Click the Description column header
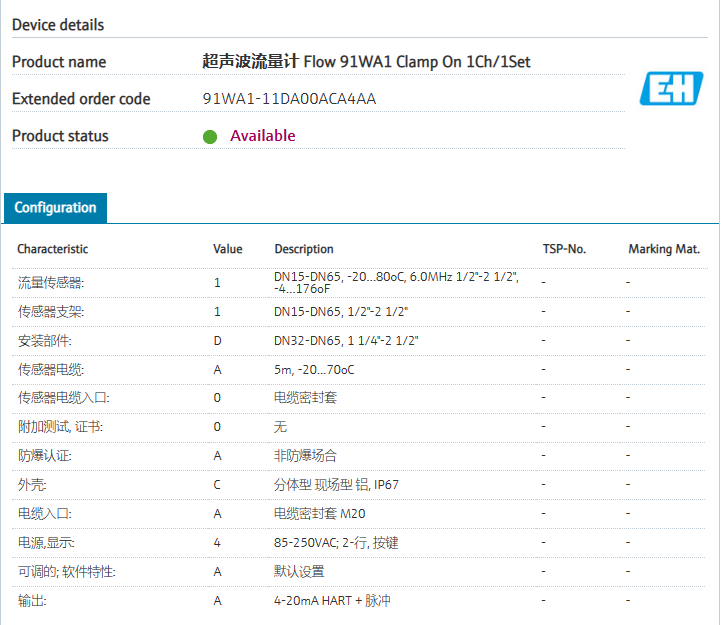 [304, 249]
